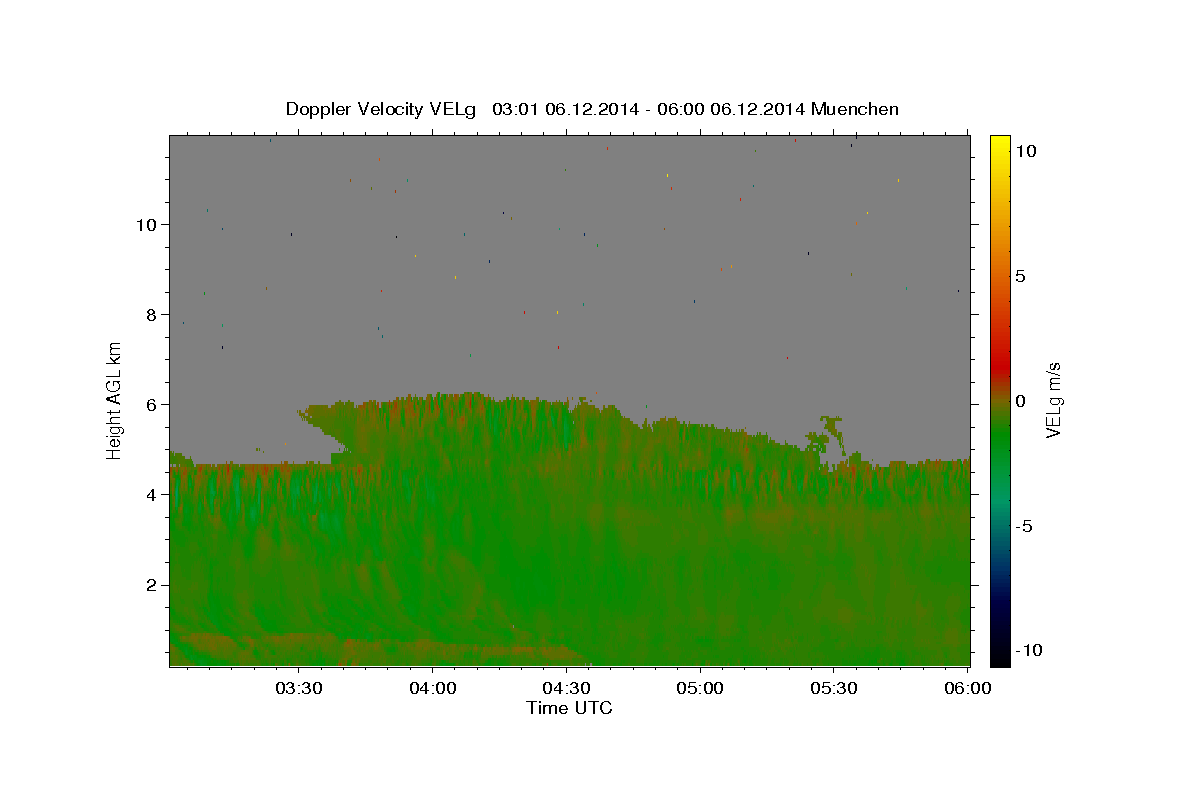Click the 'Time UTC' axis label
The height and width of the screenshot is (800, 1200).
click(x=569, y=708)
